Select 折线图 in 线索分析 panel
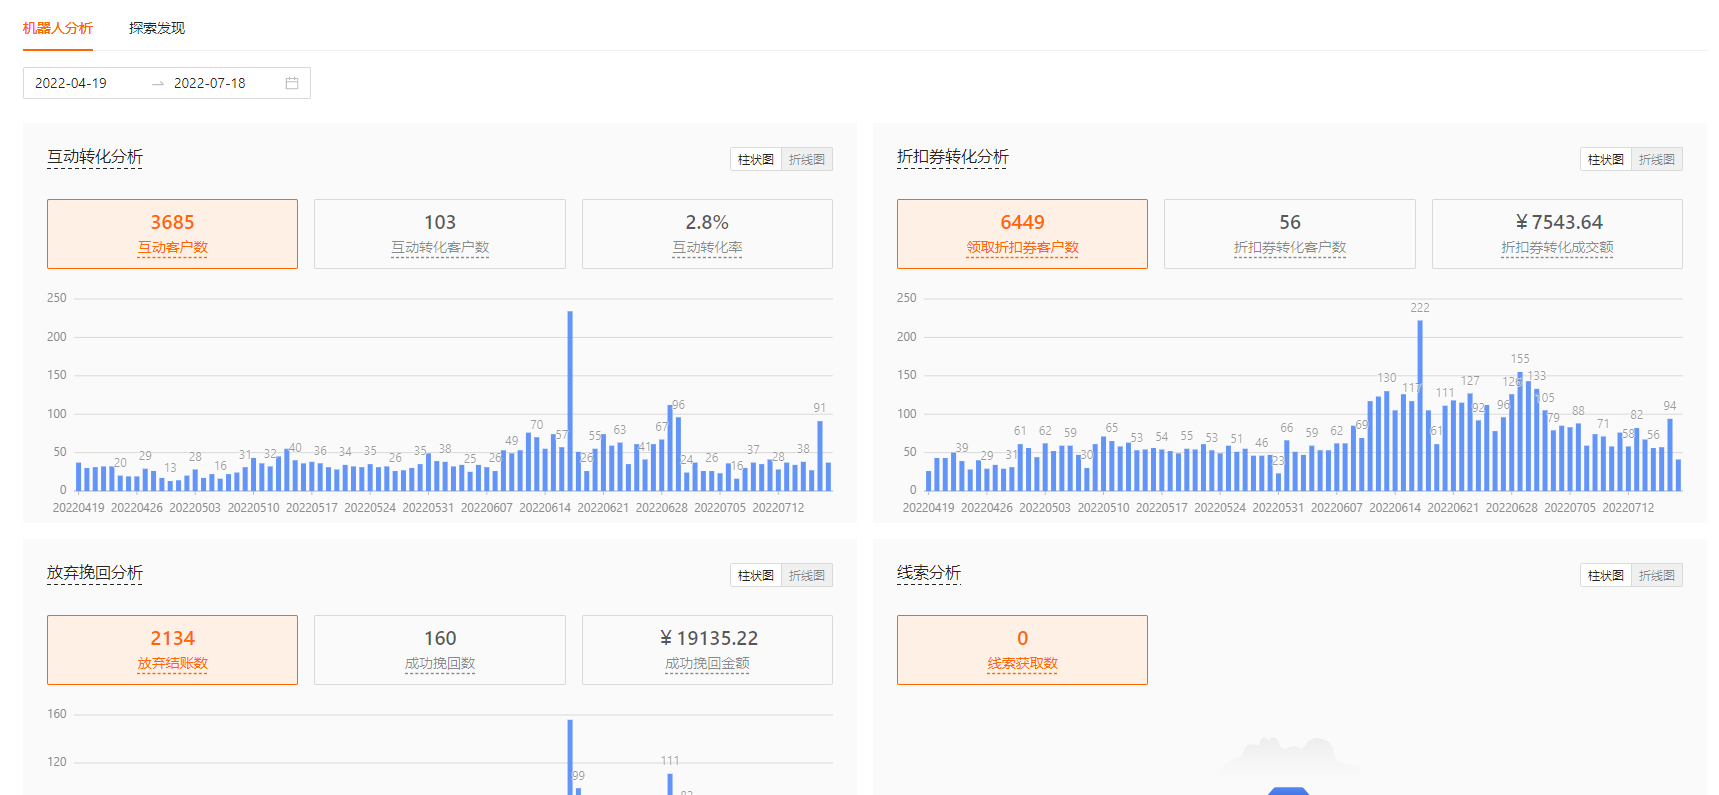The image size is (1719, 795). point(1657,575)
